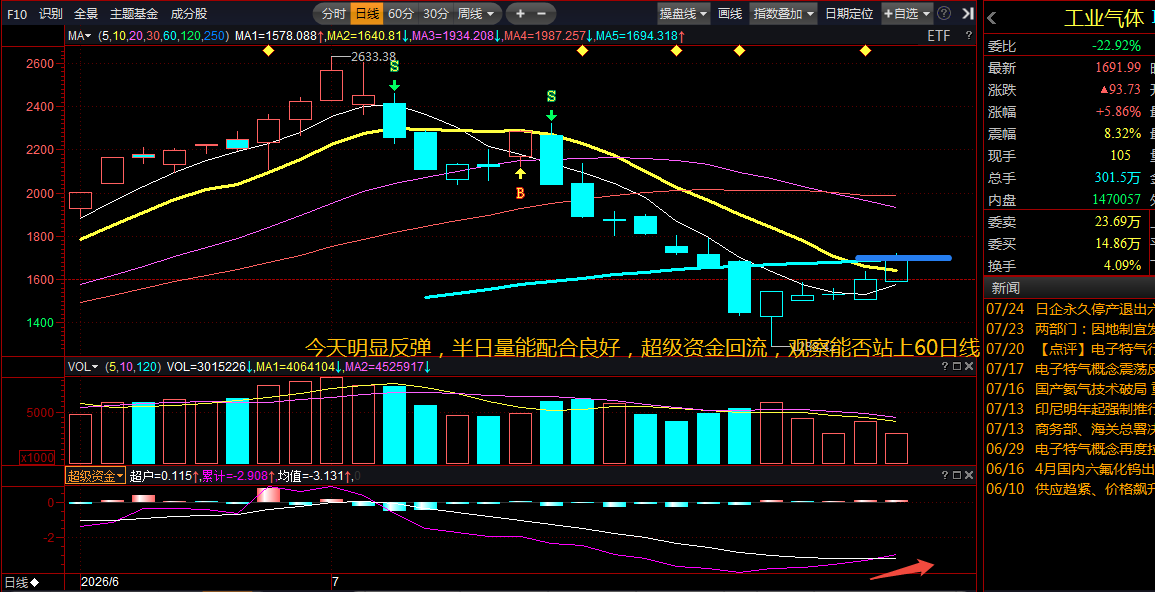Image resolution: width=1155 pixels, height=592 pixels.
Task: Expand the 周线 period dropdown
Action: click(x=476, y=13)
